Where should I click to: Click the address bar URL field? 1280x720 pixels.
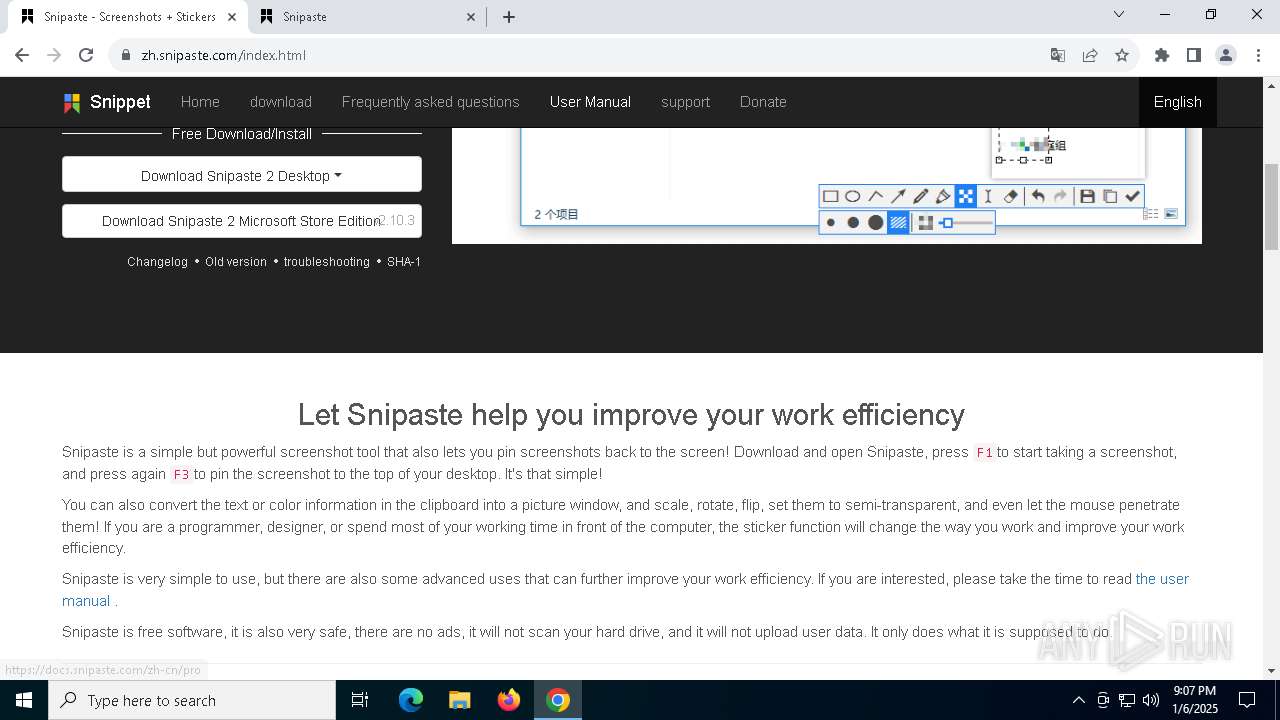point(580,55)
